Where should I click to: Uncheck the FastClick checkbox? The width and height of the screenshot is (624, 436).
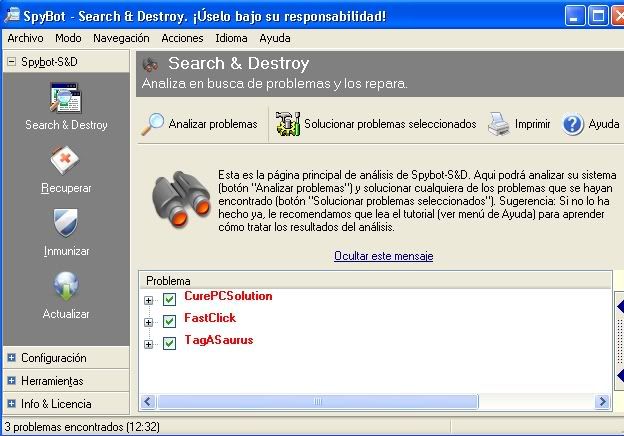pyautogui.click(x=170, y=321)
